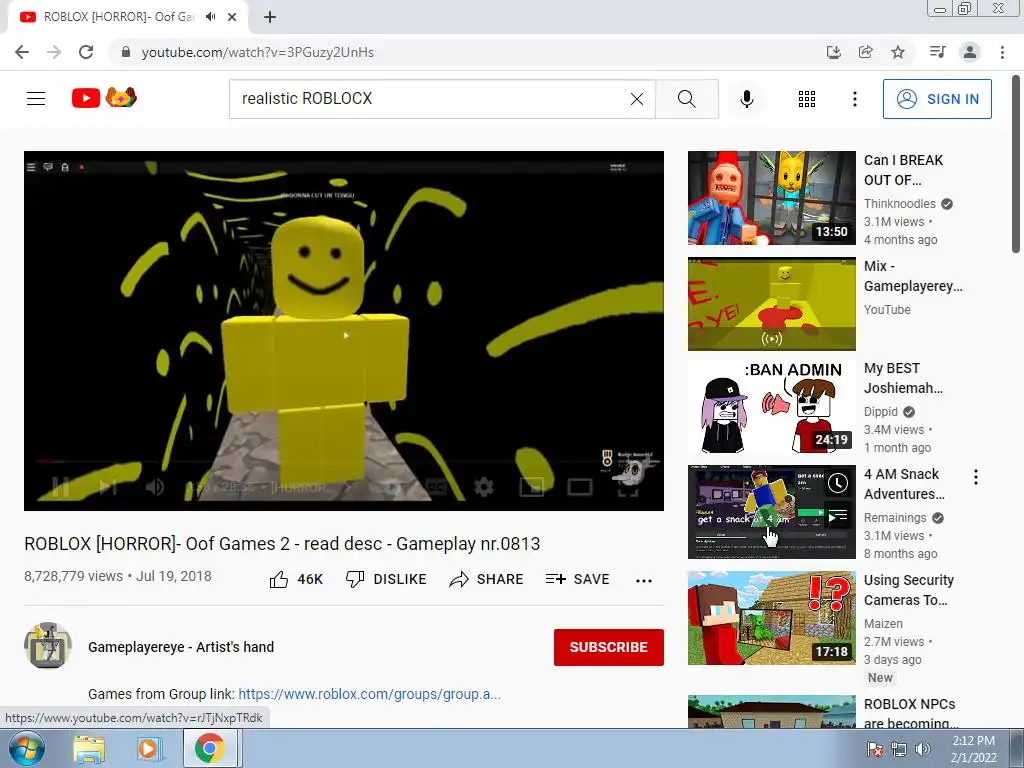
Task: Open My BEST Joshiemah video title
Action: pyautogui.click(x=903, y=378)
